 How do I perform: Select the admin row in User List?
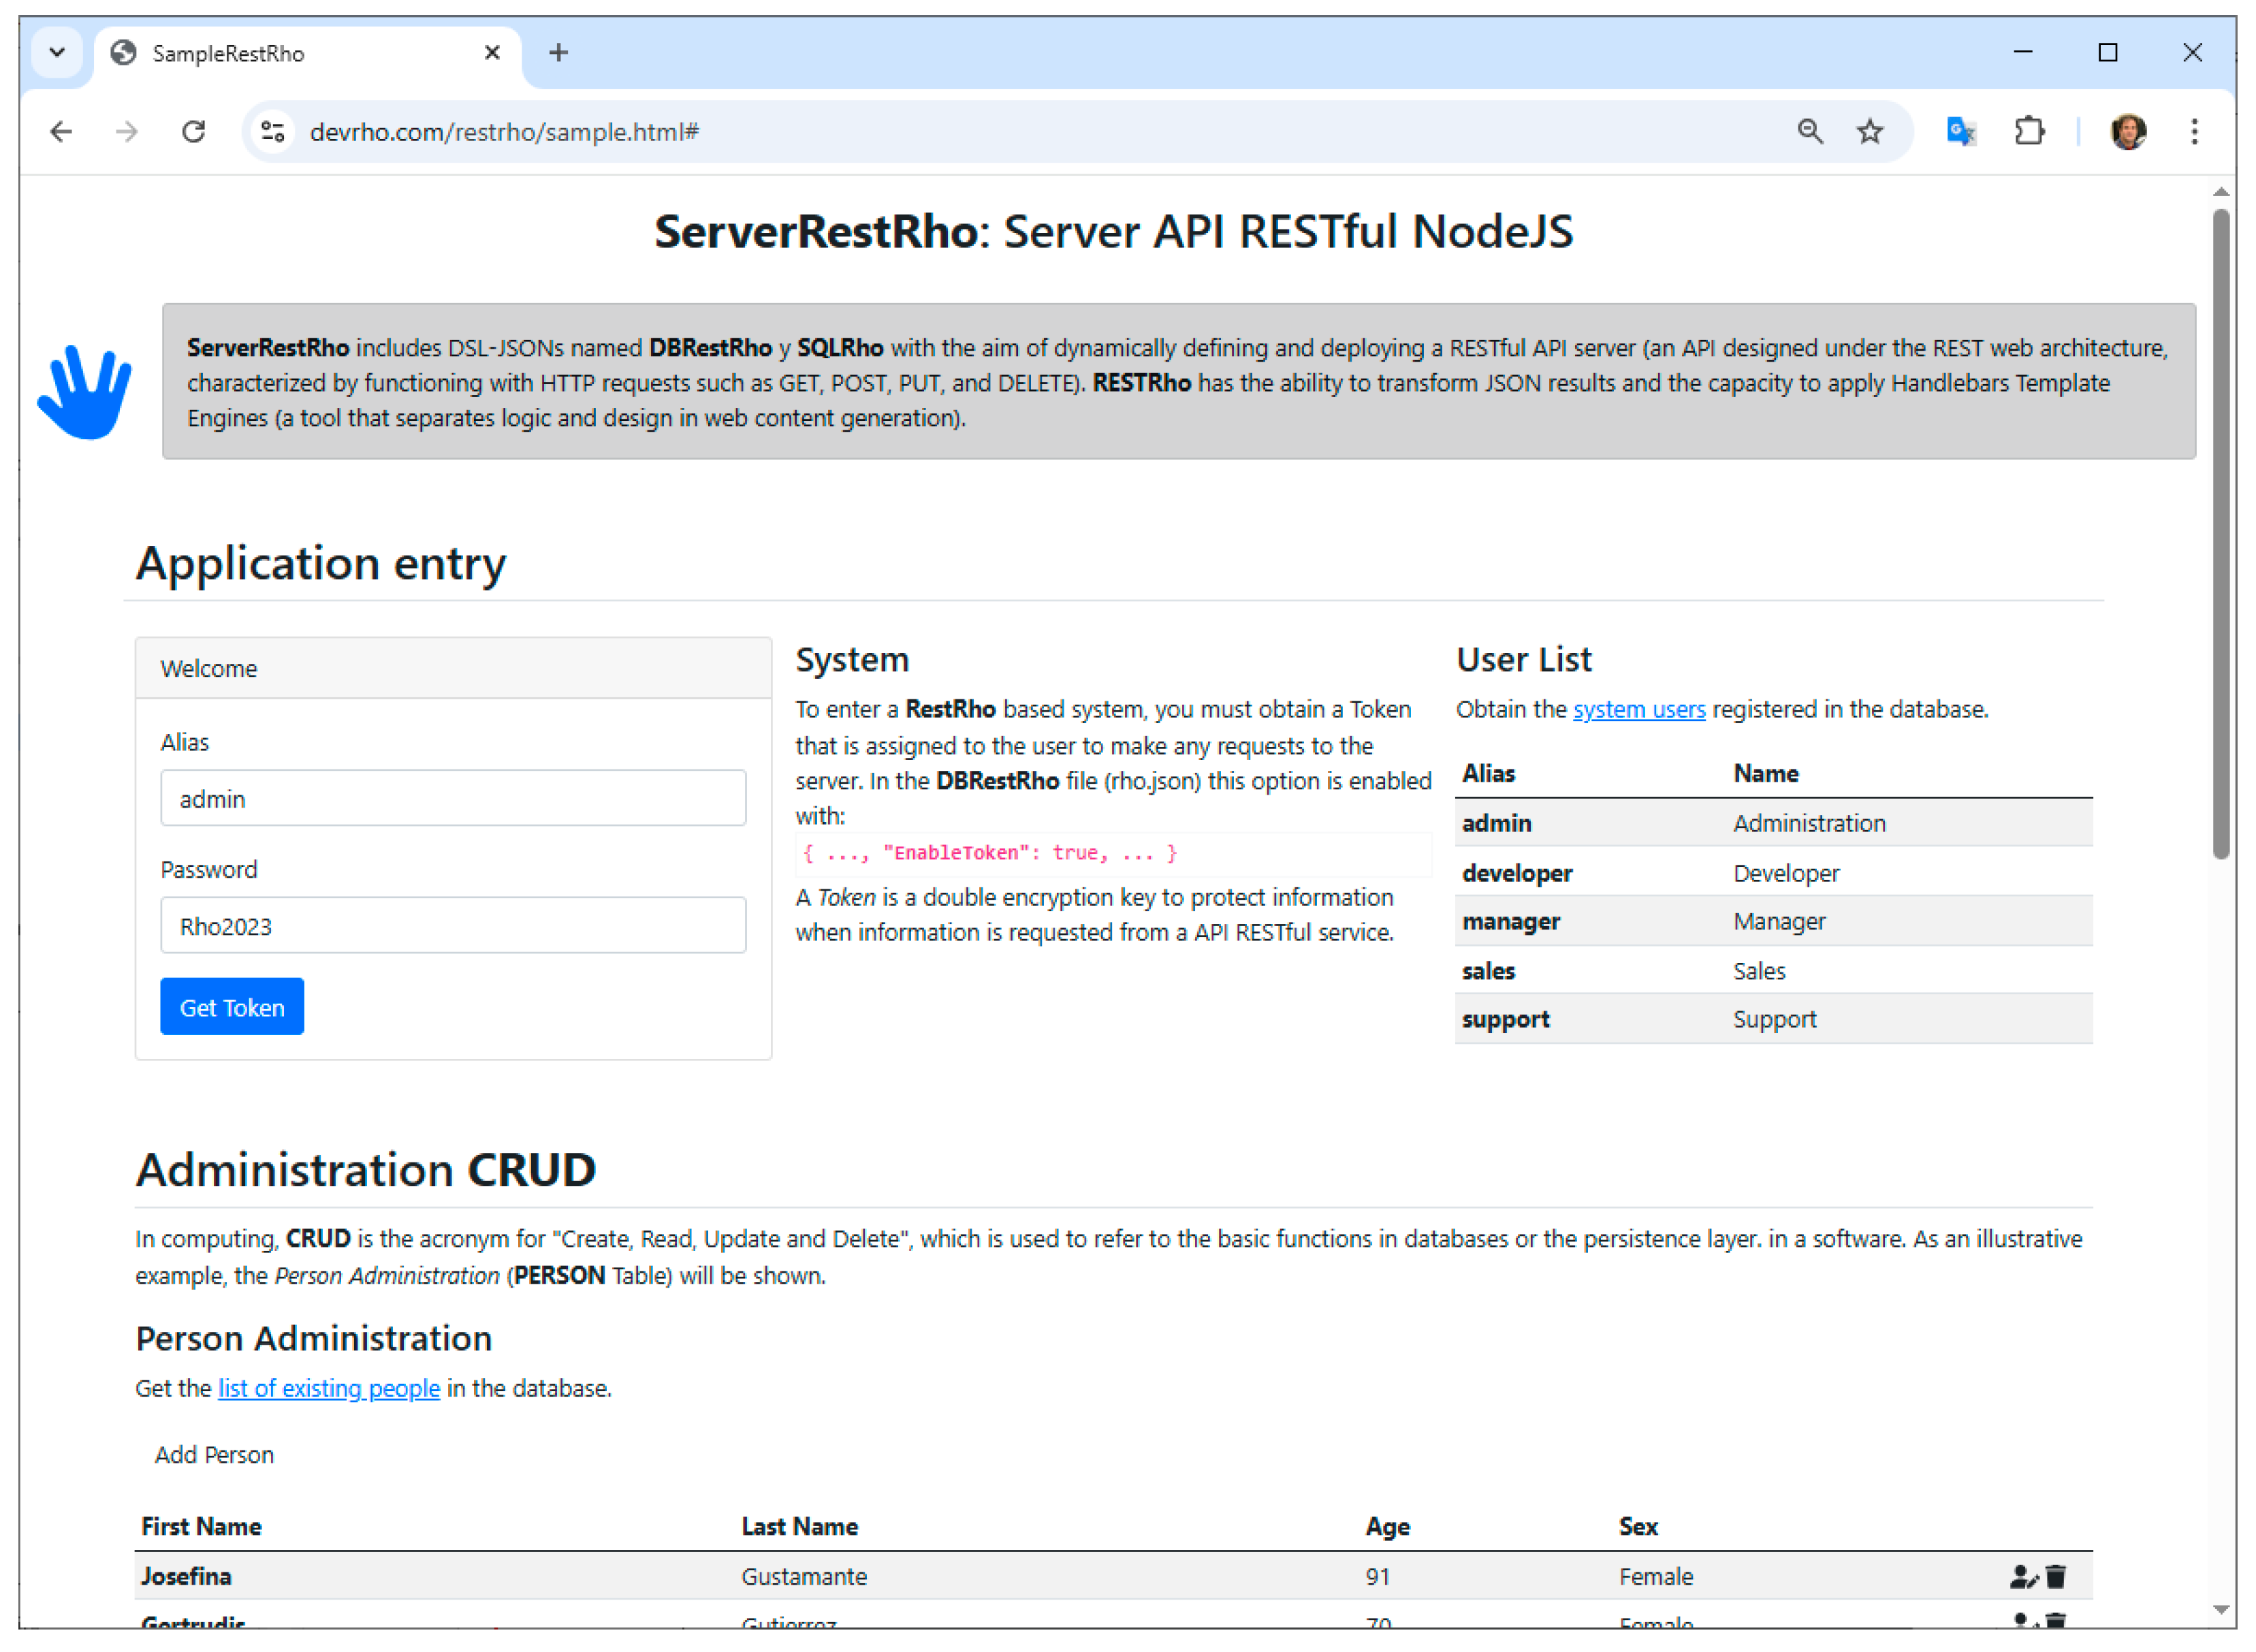pyautogui.click(x=1773, y=822)
